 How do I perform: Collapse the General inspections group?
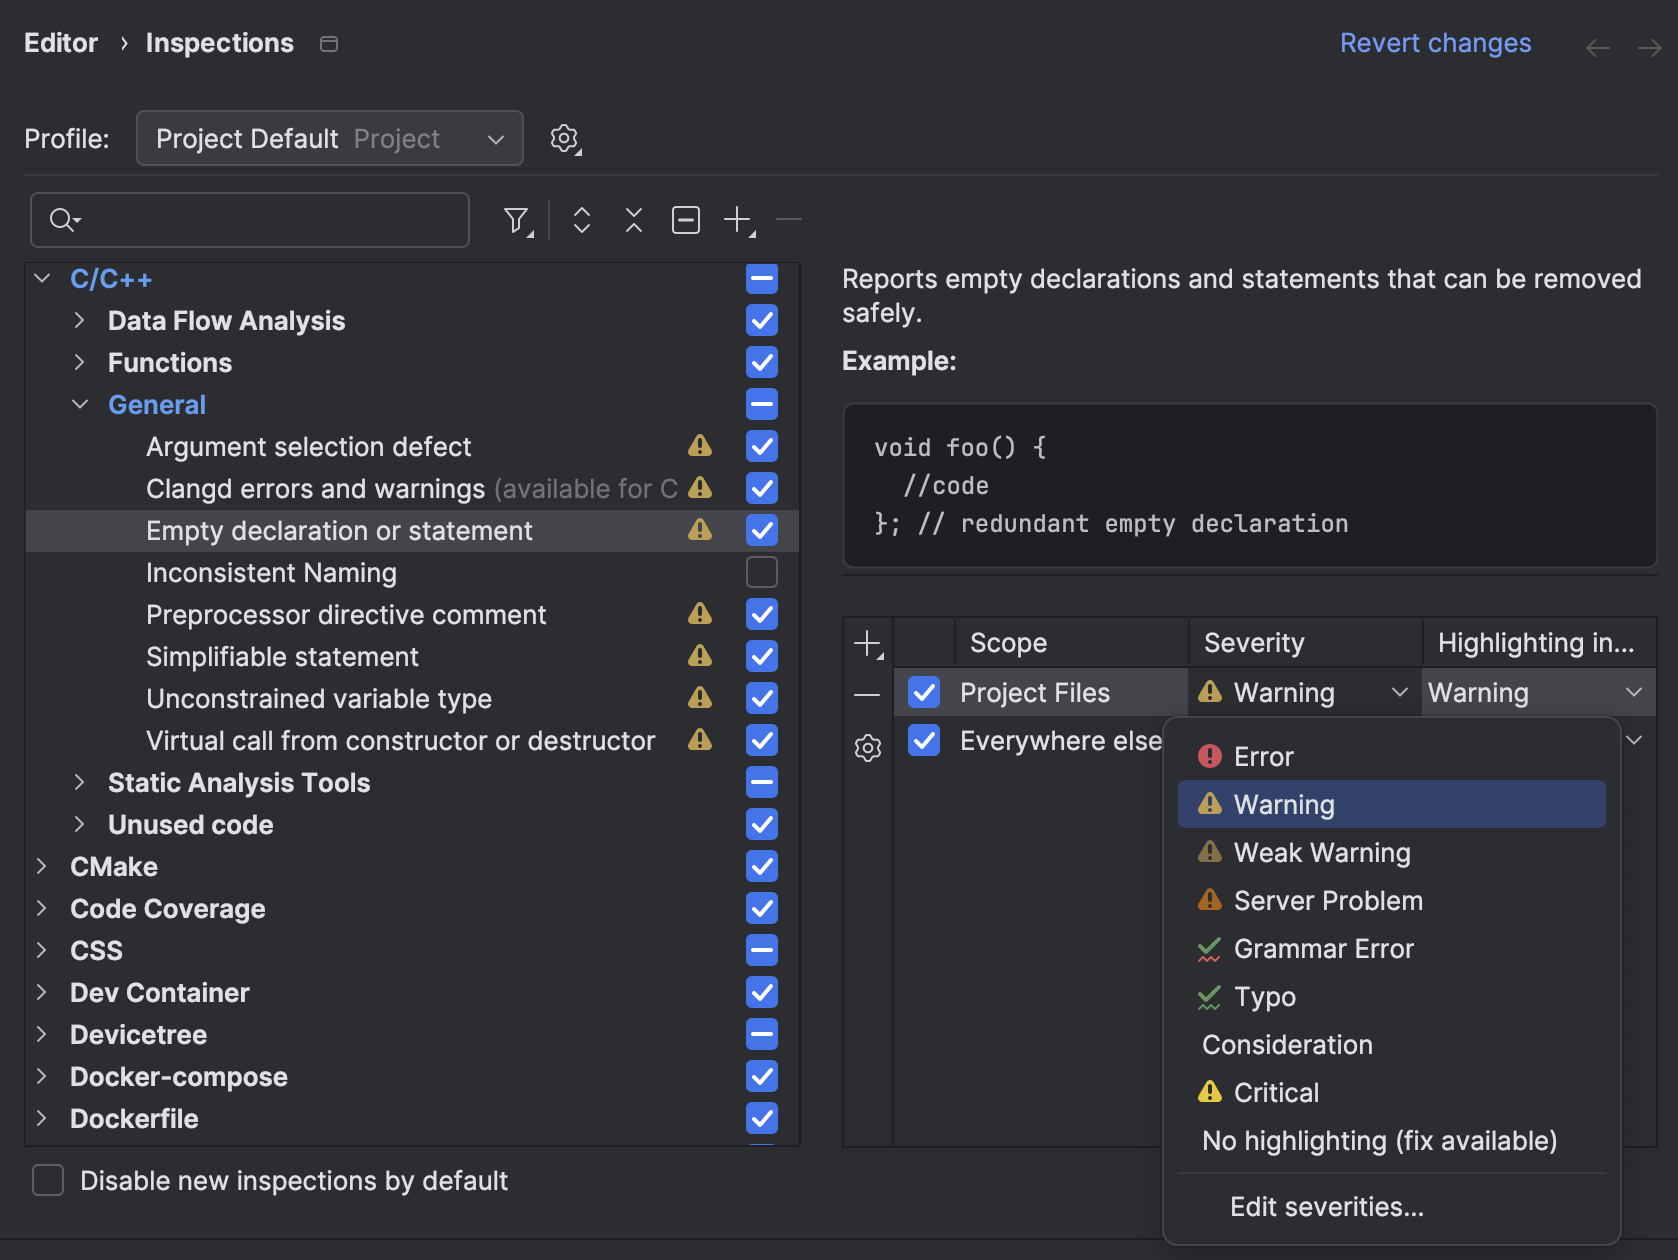click(x=80, y=404)
